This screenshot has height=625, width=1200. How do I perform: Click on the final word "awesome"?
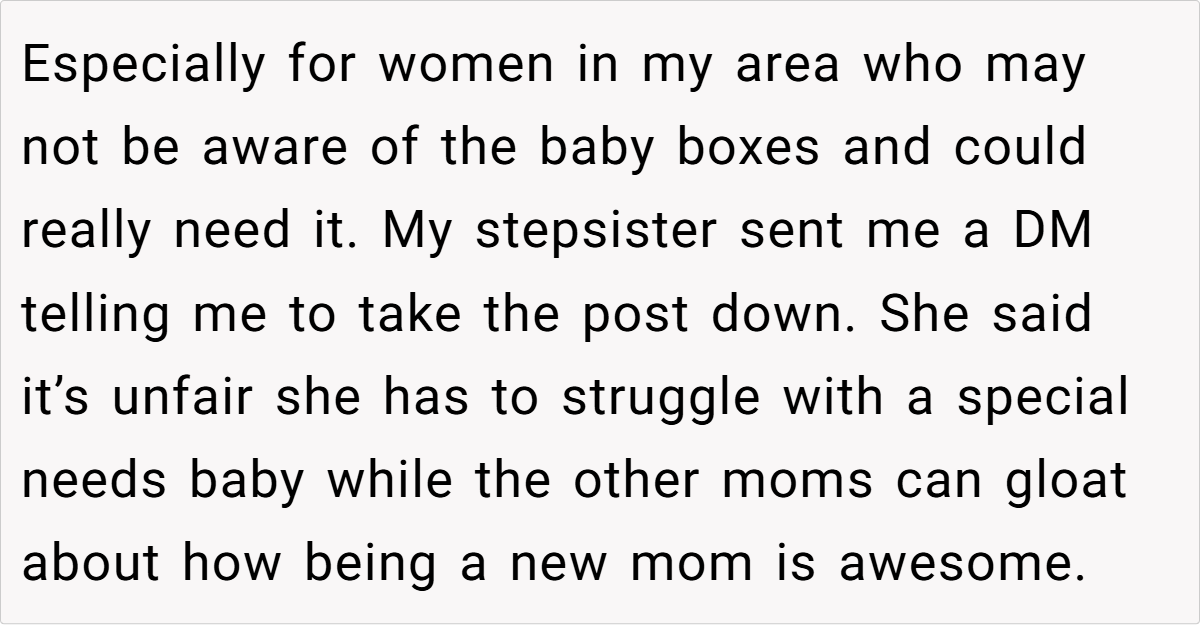click(x=960, y=564)
